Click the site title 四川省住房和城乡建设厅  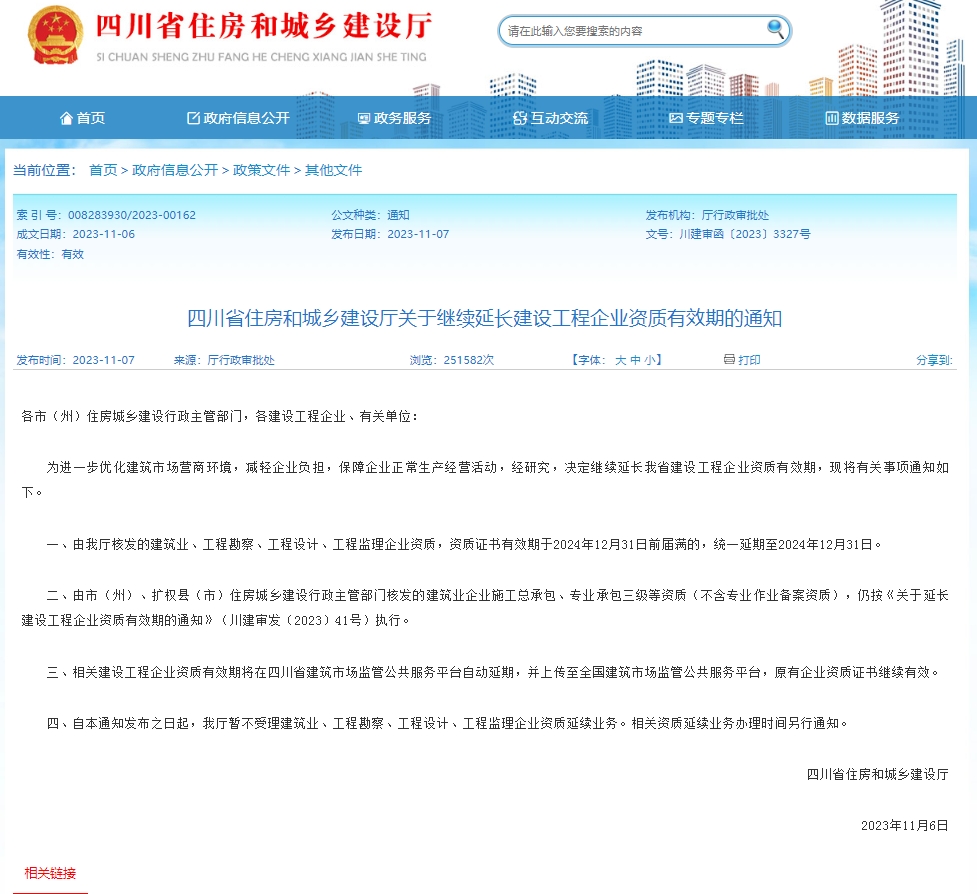[x=264, y=26]
